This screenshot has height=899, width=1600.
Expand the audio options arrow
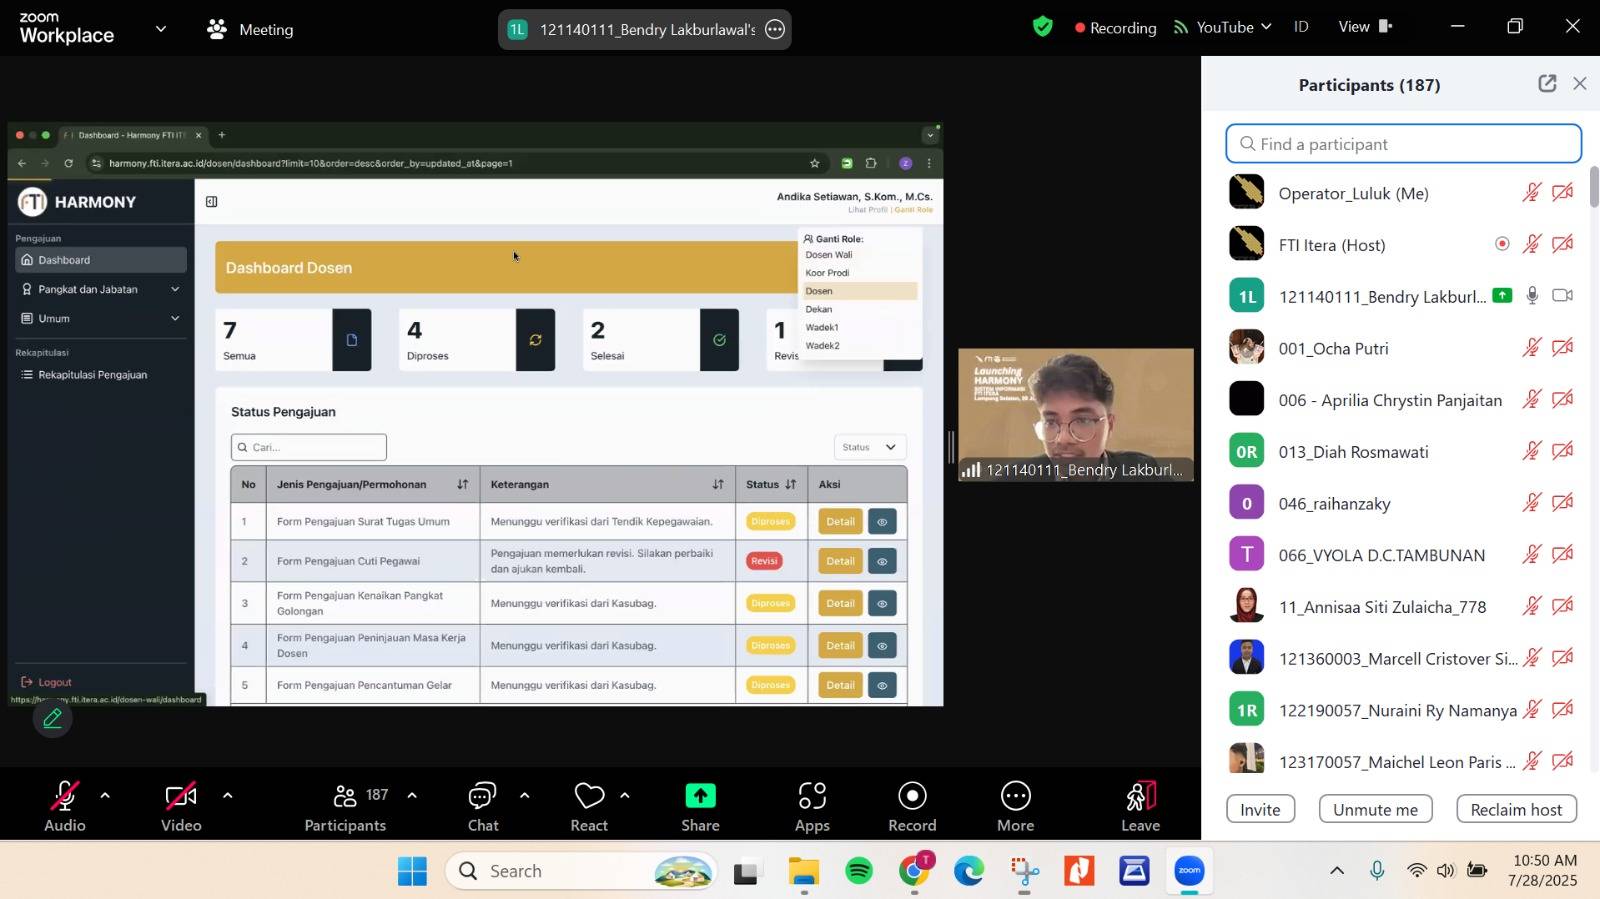pos(105,796)
